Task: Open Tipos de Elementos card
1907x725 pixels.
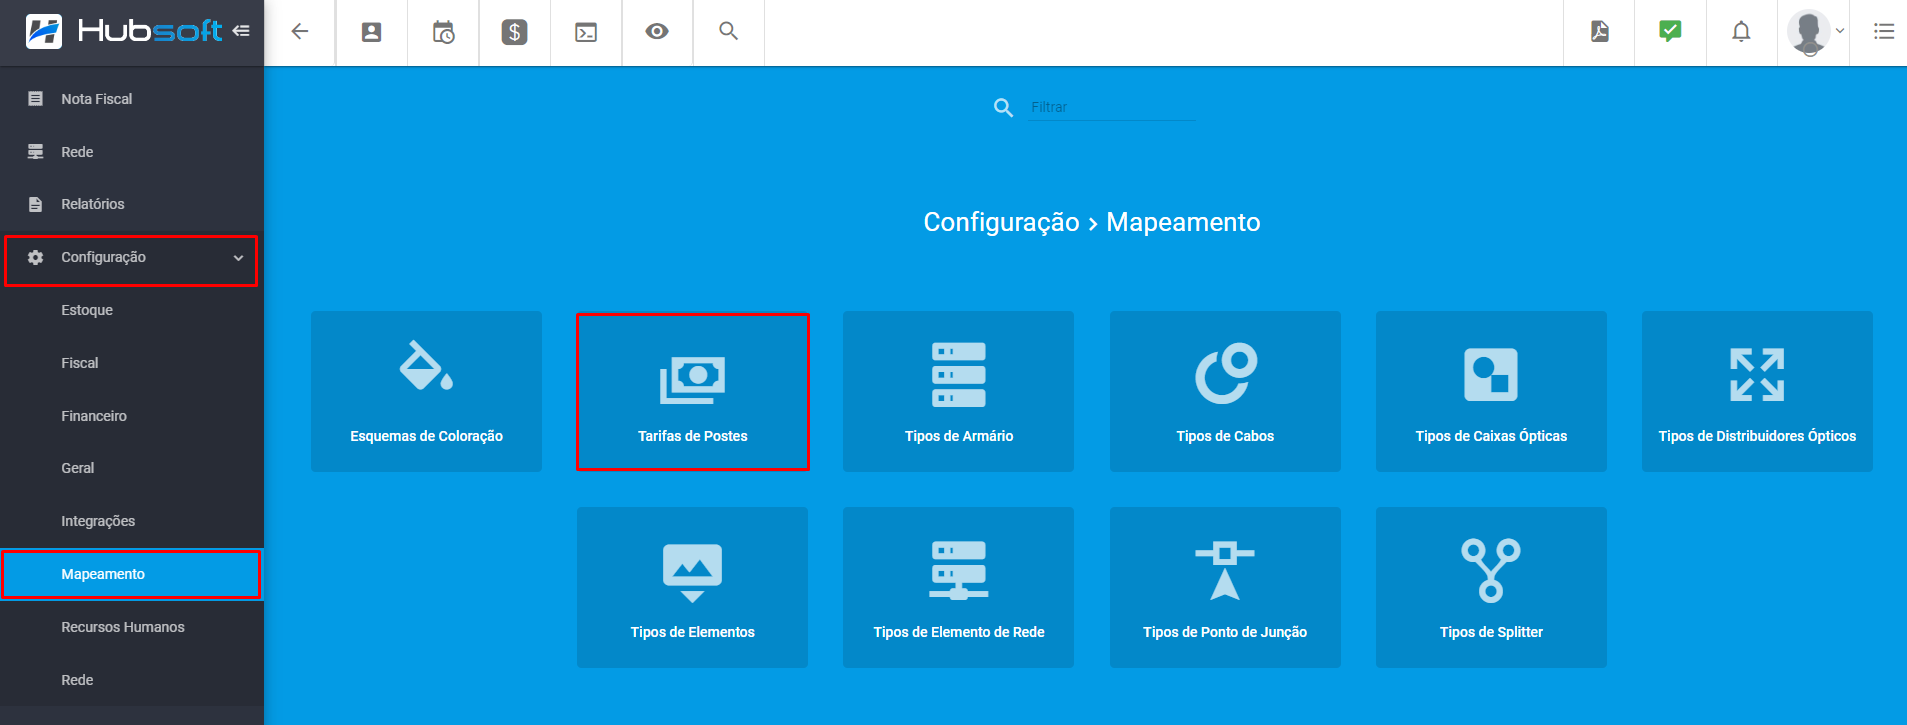Action: click(692, 587)
